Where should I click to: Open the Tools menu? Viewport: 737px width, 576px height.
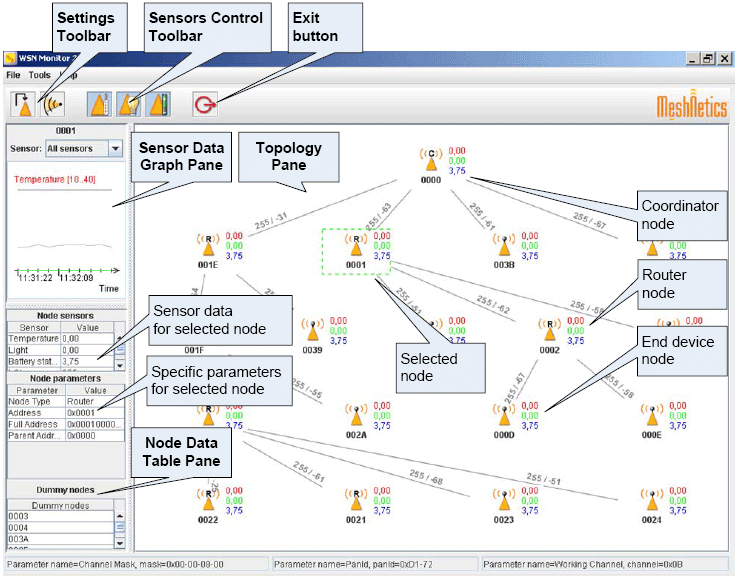pos(39,75)
